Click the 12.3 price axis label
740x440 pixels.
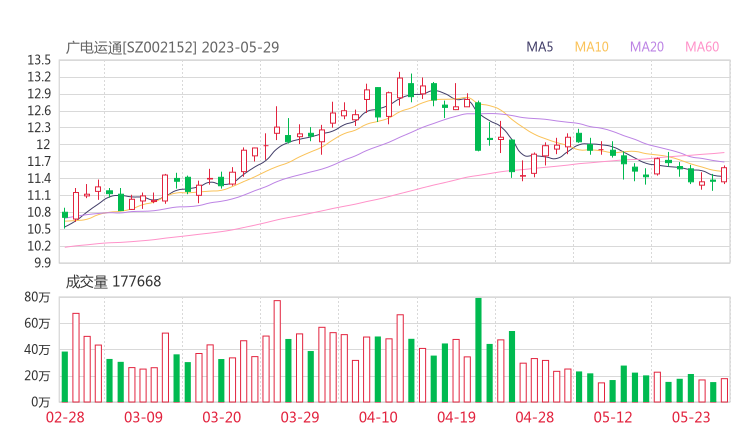(39, 127)
